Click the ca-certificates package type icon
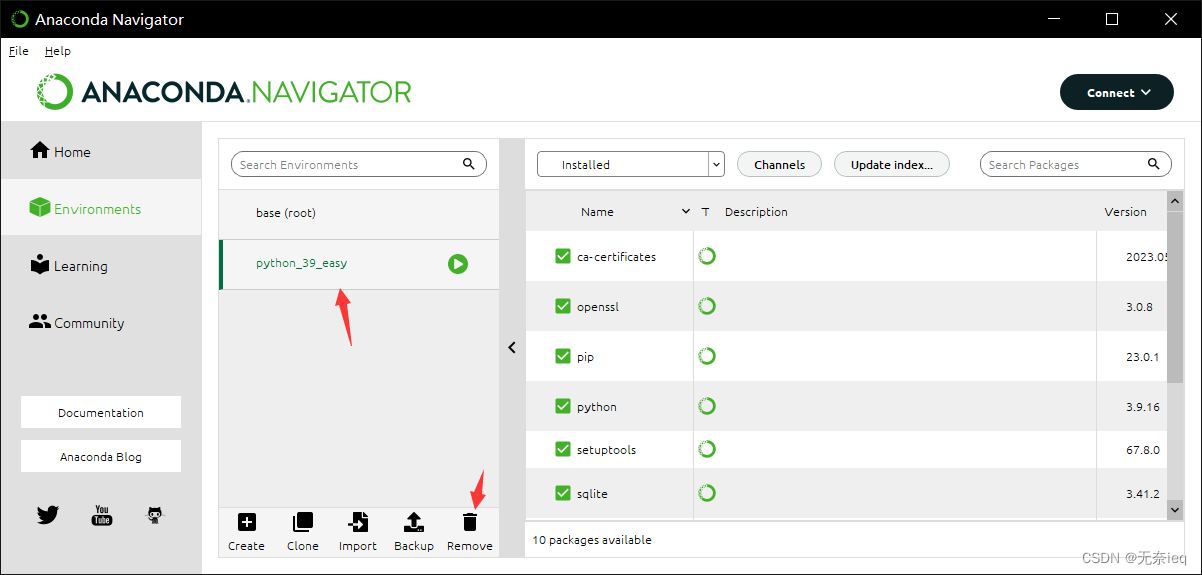The width and height of the screenshot is (1202, 575). (707, 256)
